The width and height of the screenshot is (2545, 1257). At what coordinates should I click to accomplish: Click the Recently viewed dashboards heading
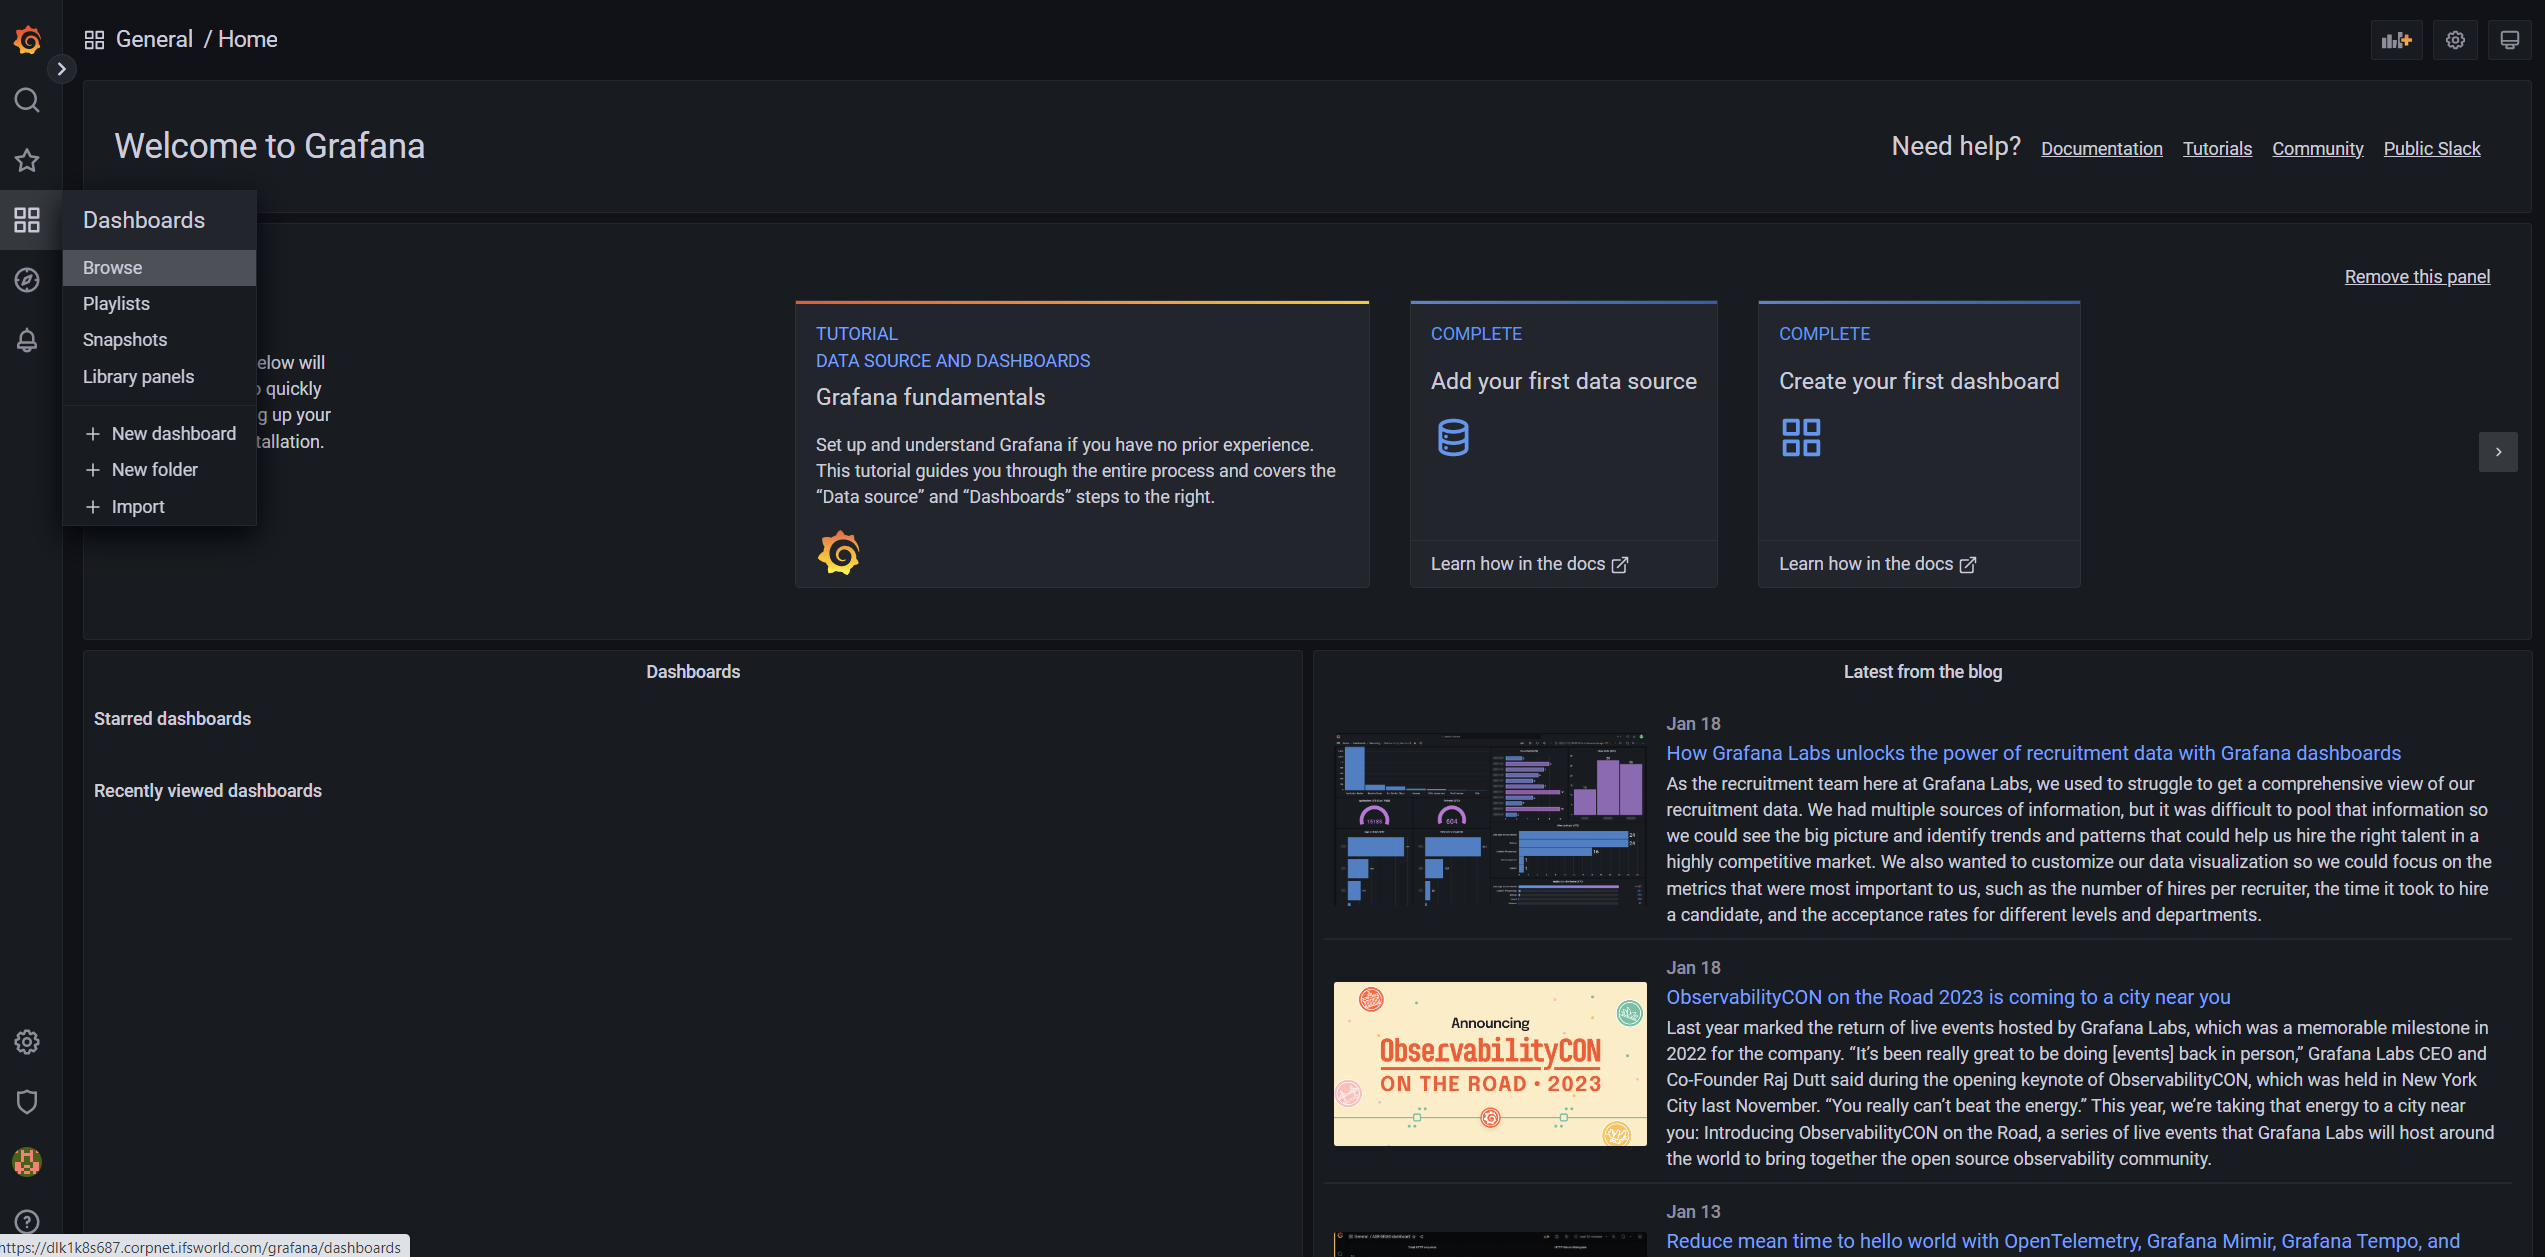pyautogui.click(x=208, y=791)
